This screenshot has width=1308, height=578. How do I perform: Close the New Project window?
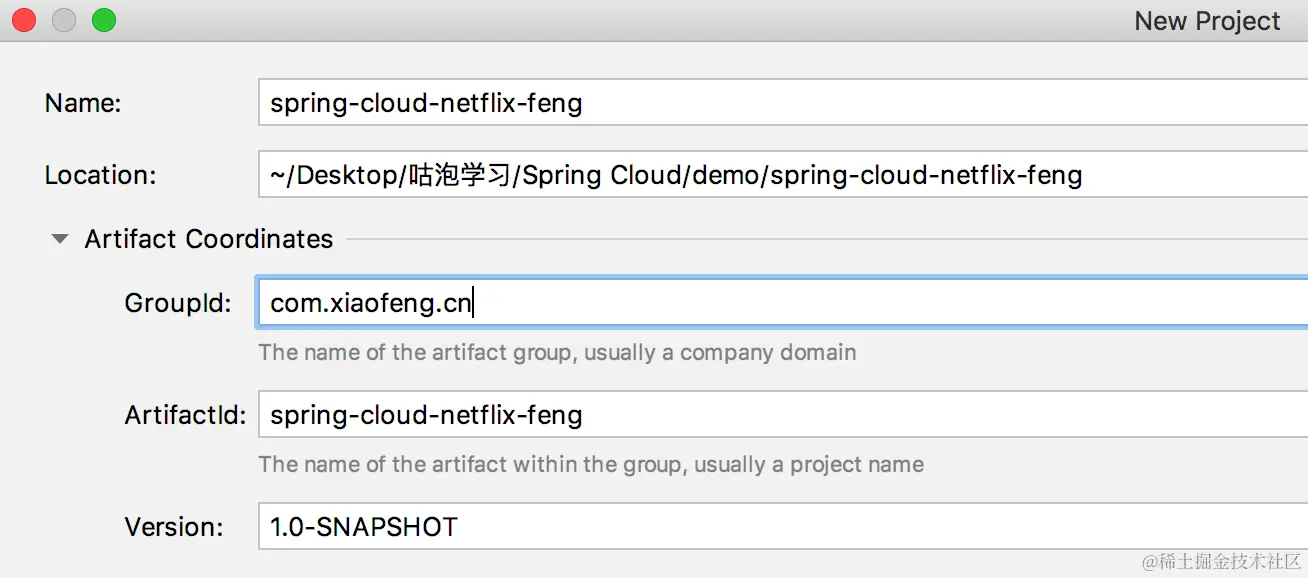[x=24, y=20]
